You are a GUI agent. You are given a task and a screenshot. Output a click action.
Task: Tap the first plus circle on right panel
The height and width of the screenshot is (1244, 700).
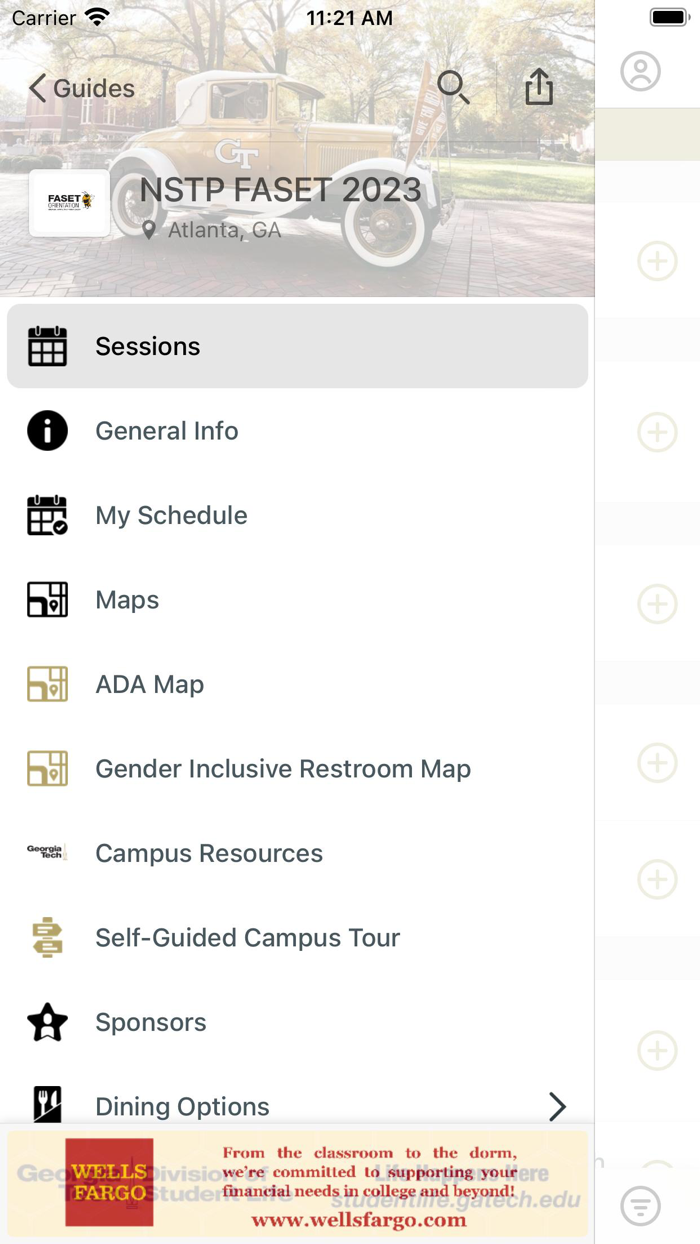(x=657, y=261)
